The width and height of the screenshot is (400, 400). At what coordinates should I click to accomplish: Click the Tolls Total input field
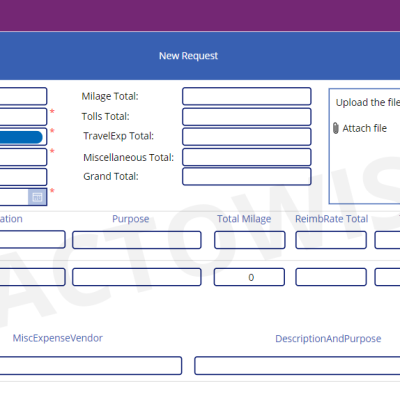coord(247,117)
